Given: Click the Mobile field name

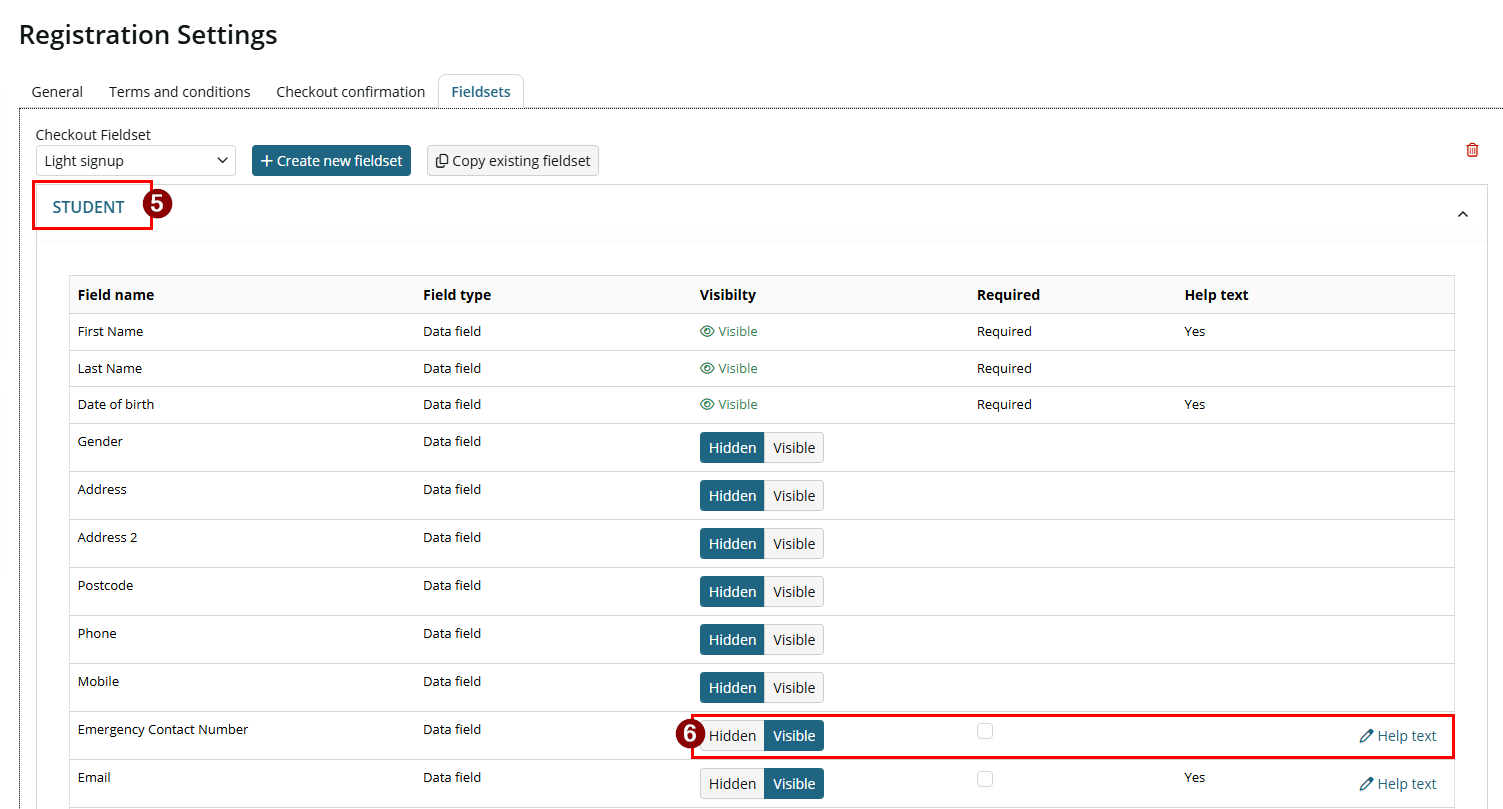Looking at the screenshot, I should pyautogui.click(x=98, y=682).
